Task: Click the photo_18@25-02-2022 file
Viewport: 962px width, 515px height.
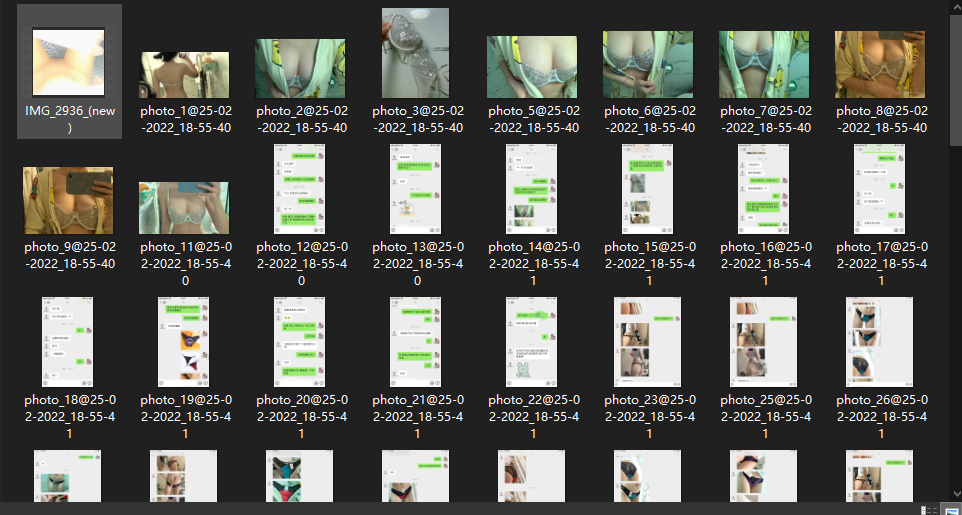Action: [68, 342]
